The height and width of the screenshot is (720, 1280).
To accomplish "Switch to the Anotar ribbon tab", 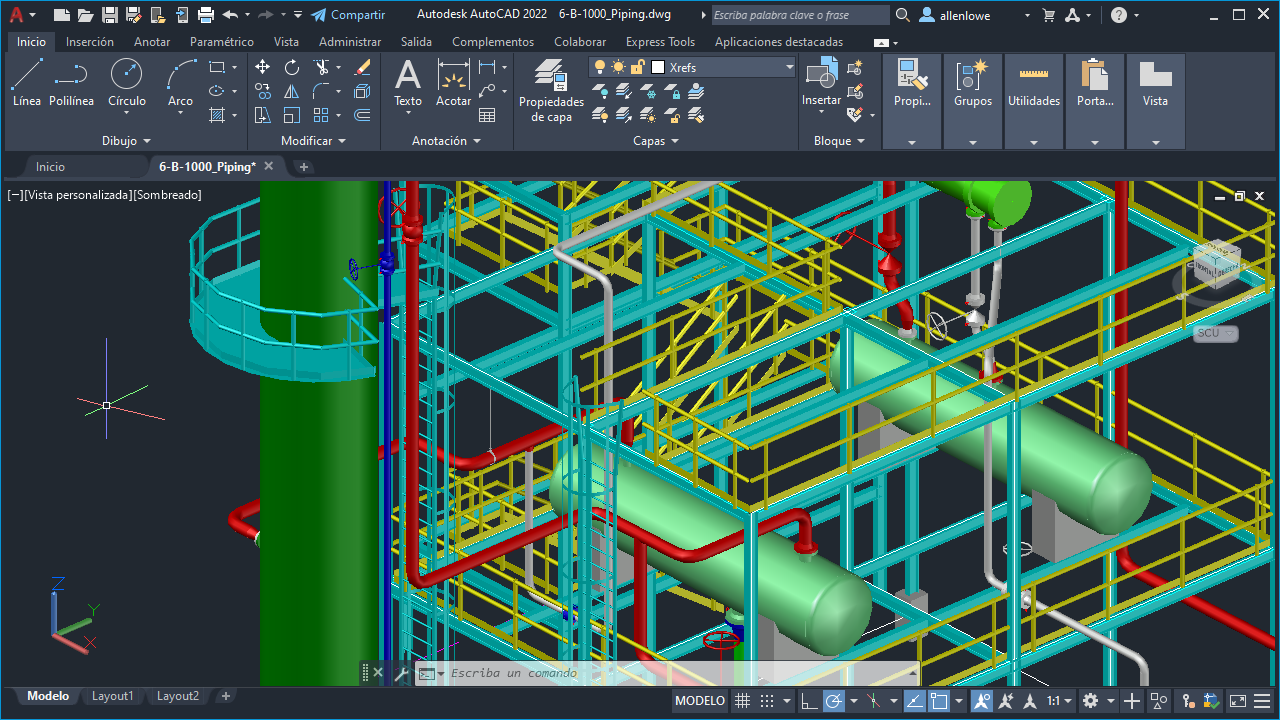I will (152, 42).
